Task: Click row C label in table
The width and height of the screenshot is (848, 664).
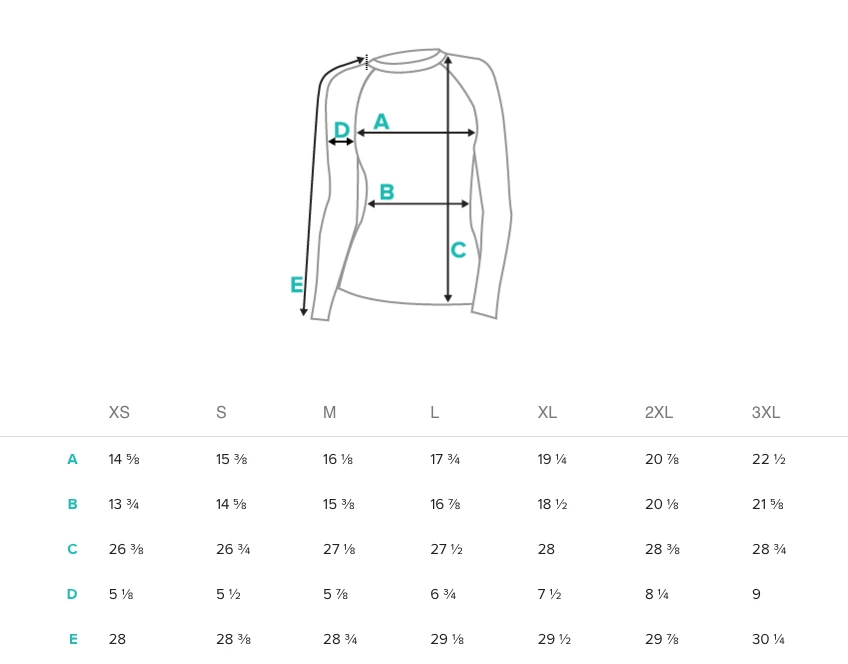Action: click(72, 549)
